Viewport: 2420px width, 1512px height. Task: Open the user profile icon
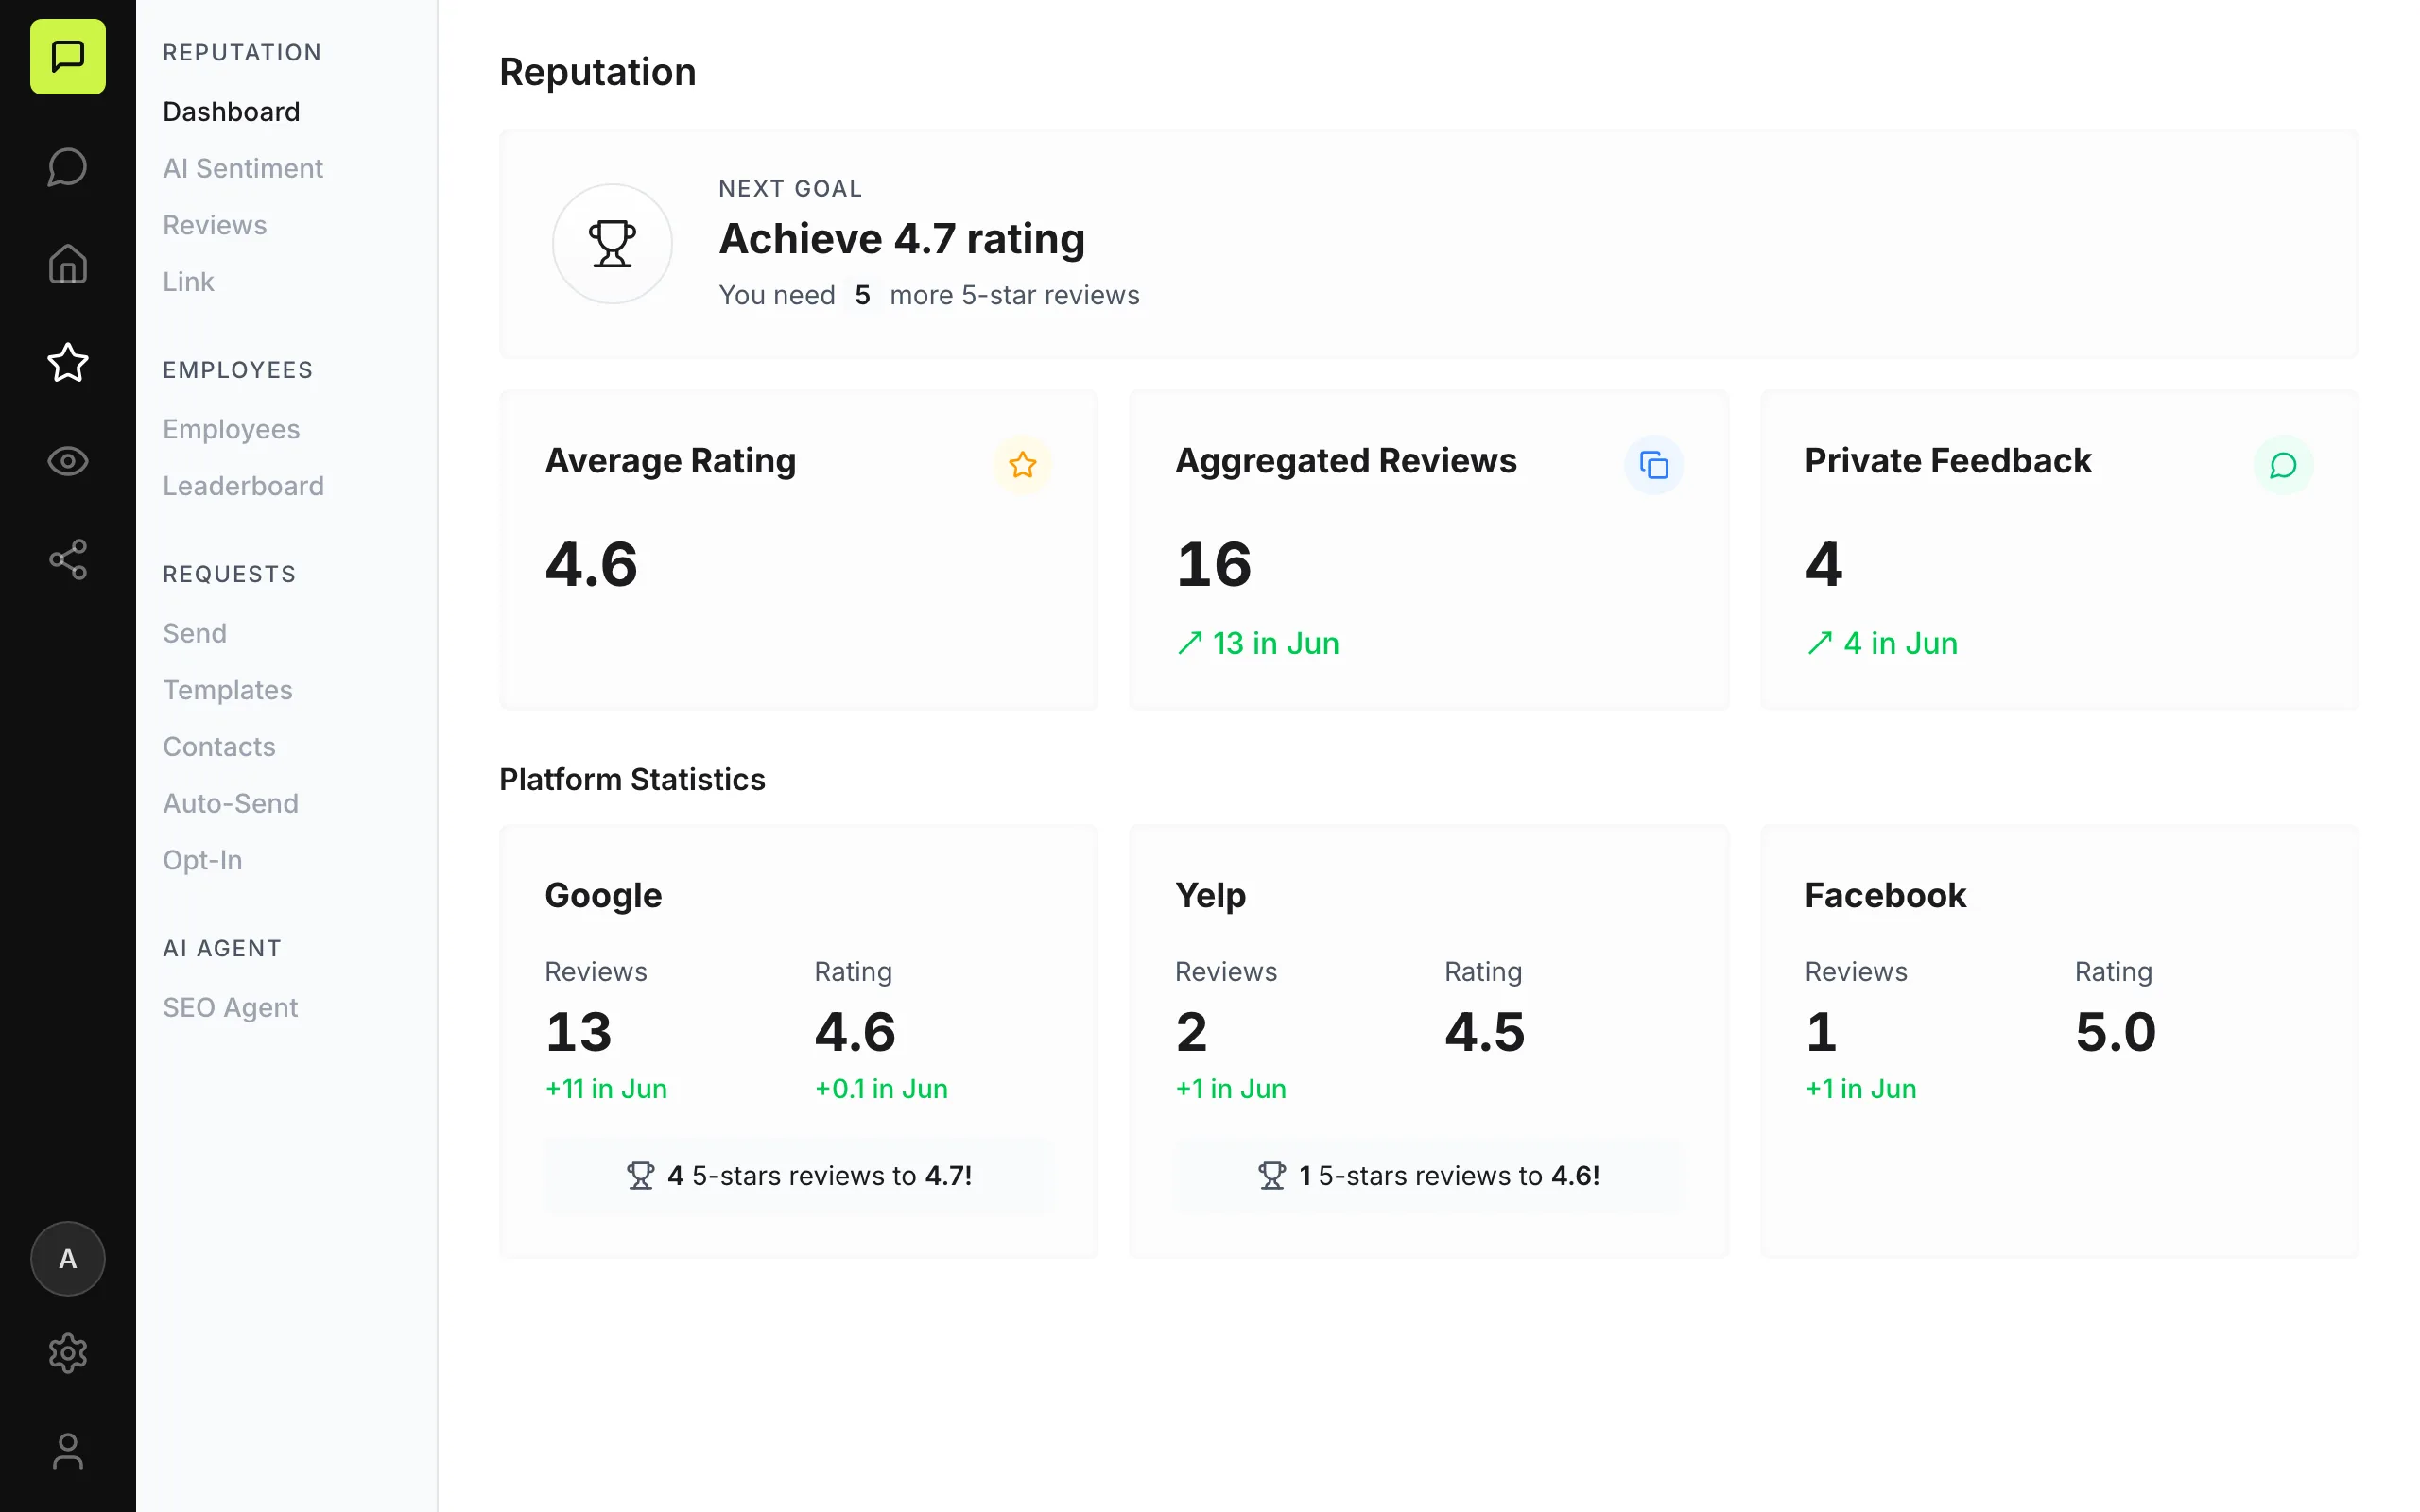(67, 1451)
